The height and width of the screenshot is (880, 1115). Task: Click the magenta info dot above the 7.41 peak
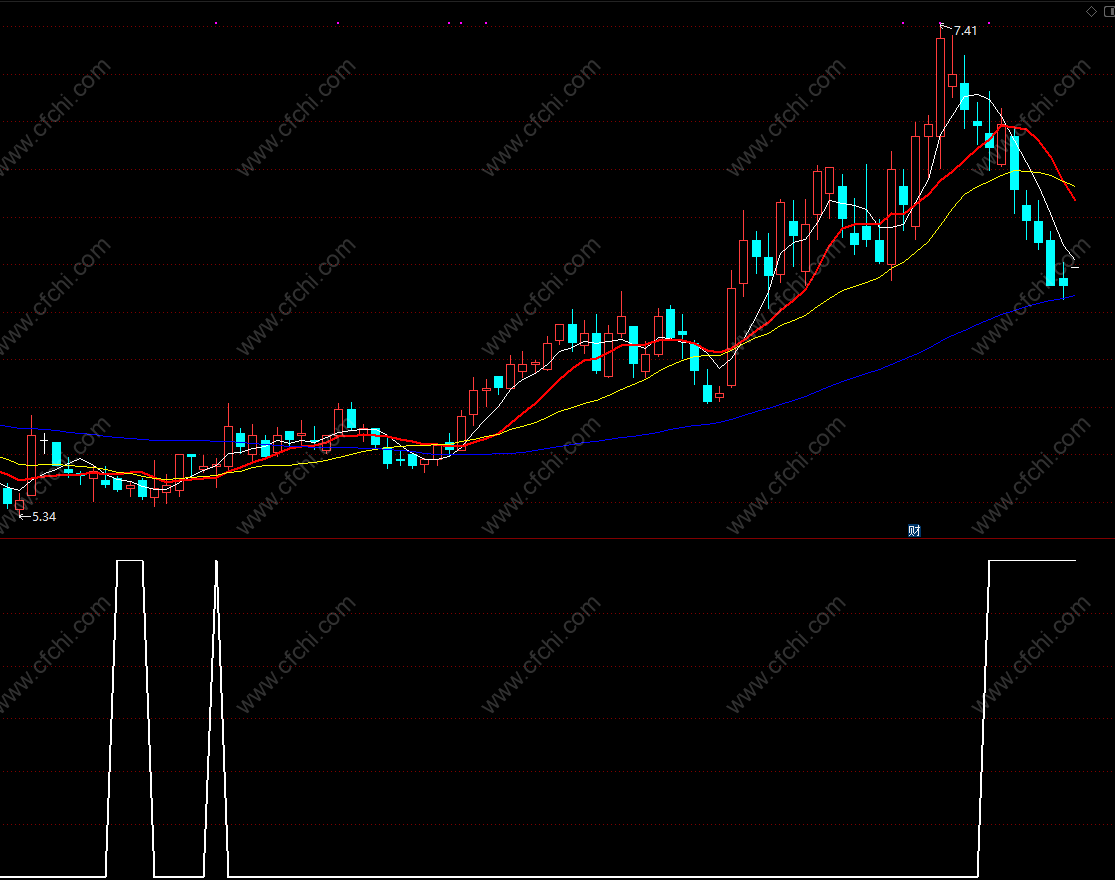[941, 23]
